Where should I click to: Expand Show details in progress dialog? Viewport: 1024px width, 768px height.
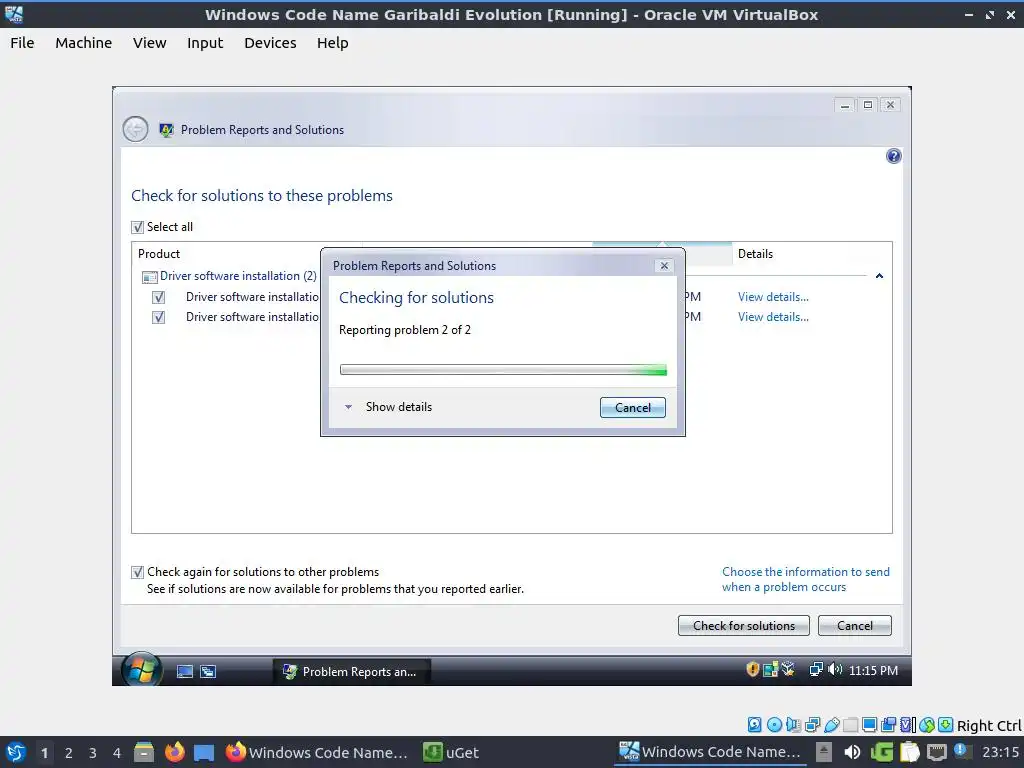coord(388,407)
